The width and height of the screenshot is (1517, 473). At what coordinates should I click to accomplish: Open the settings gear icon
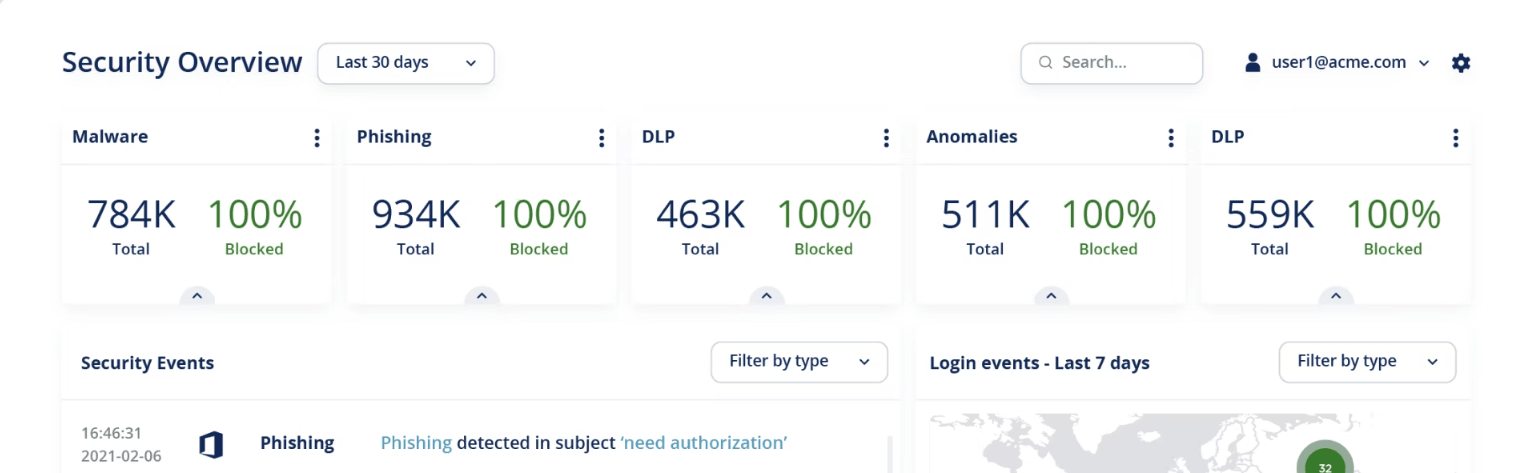pos(1461,63)
